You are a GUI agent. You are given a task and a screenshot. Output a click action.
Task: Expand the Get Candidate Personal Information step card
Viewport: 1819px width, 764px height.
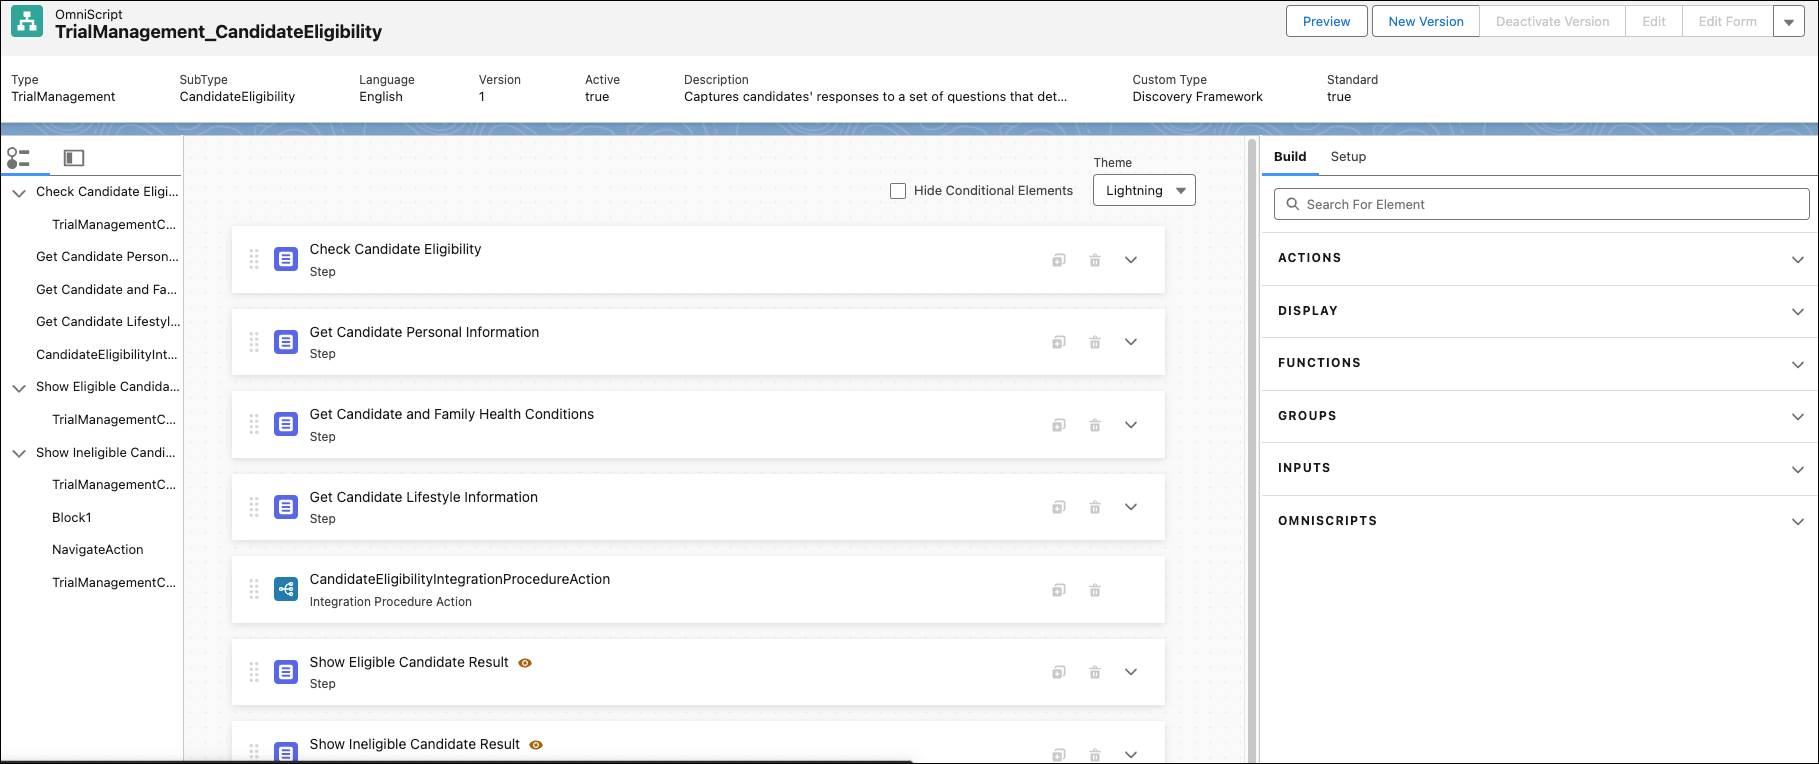(x=1131, y=342)
